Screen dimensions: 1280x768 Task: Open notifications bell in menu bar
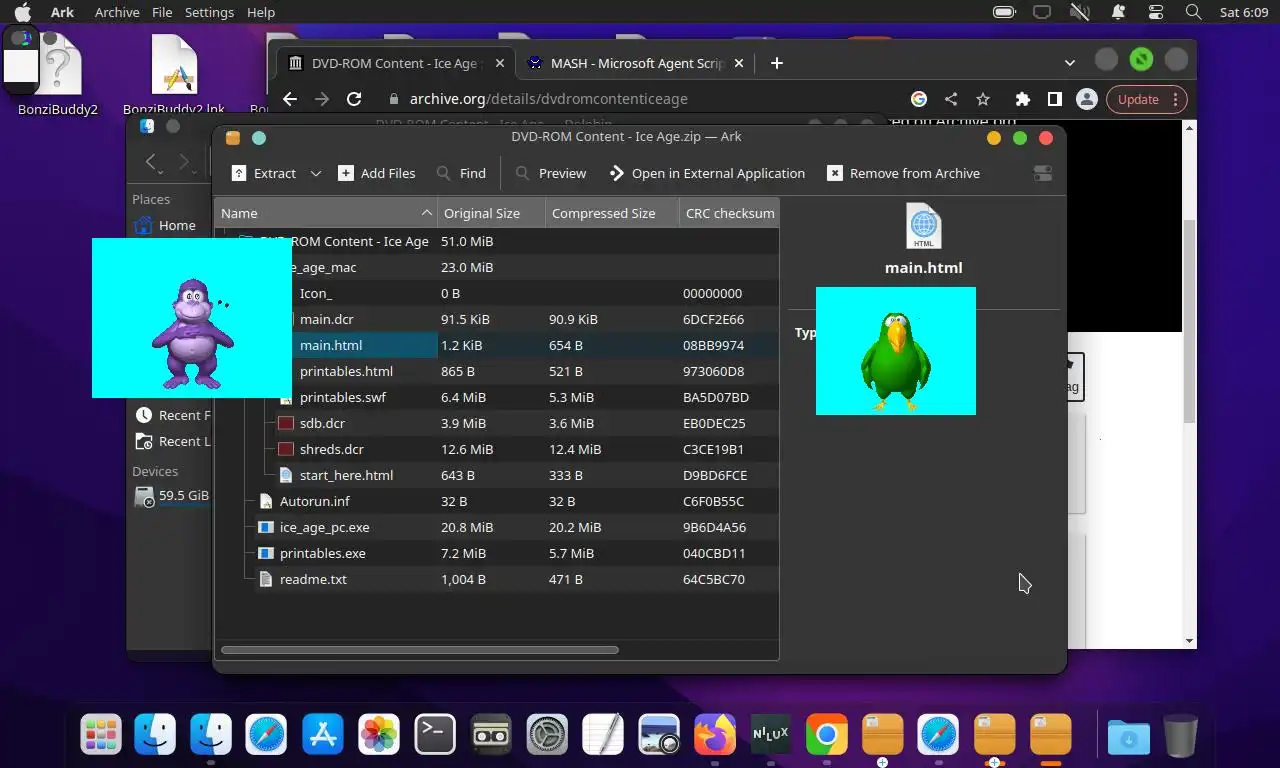(x=1117, y=12)
